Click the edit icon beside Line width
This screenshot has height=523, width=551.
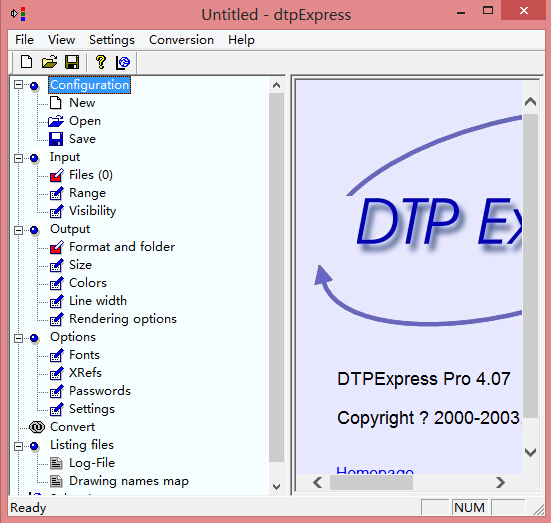tap(57, 301)
